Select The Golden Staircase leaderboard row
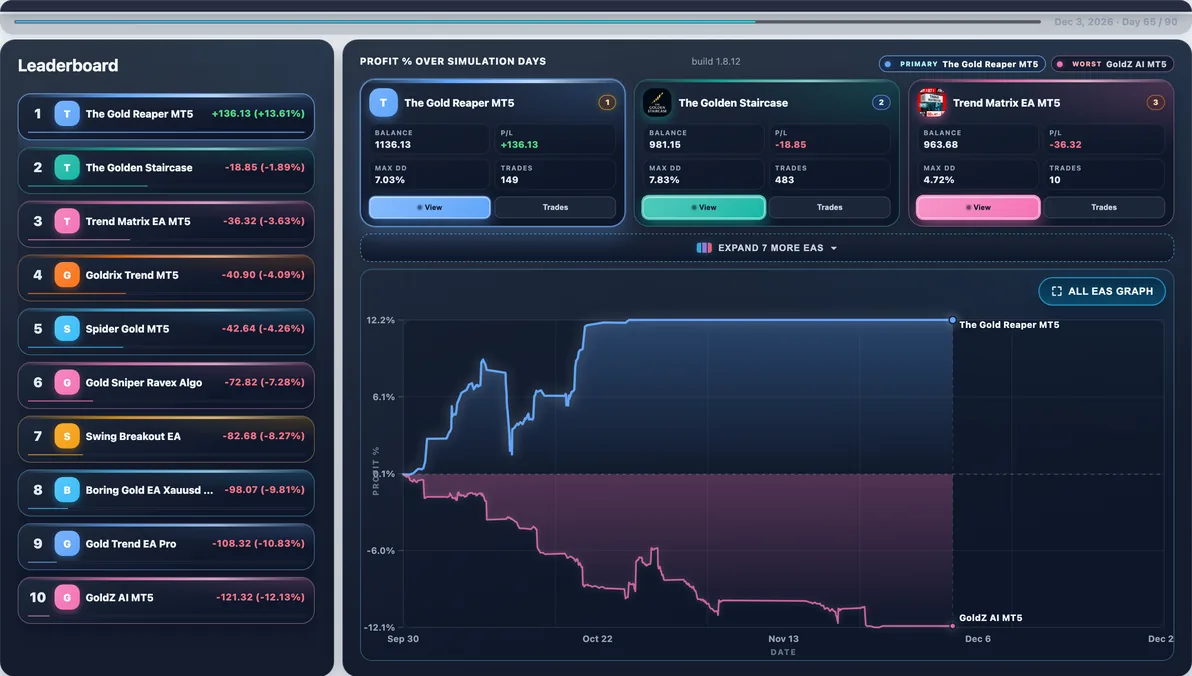The image size is (1192, 676). pos(166,170)
